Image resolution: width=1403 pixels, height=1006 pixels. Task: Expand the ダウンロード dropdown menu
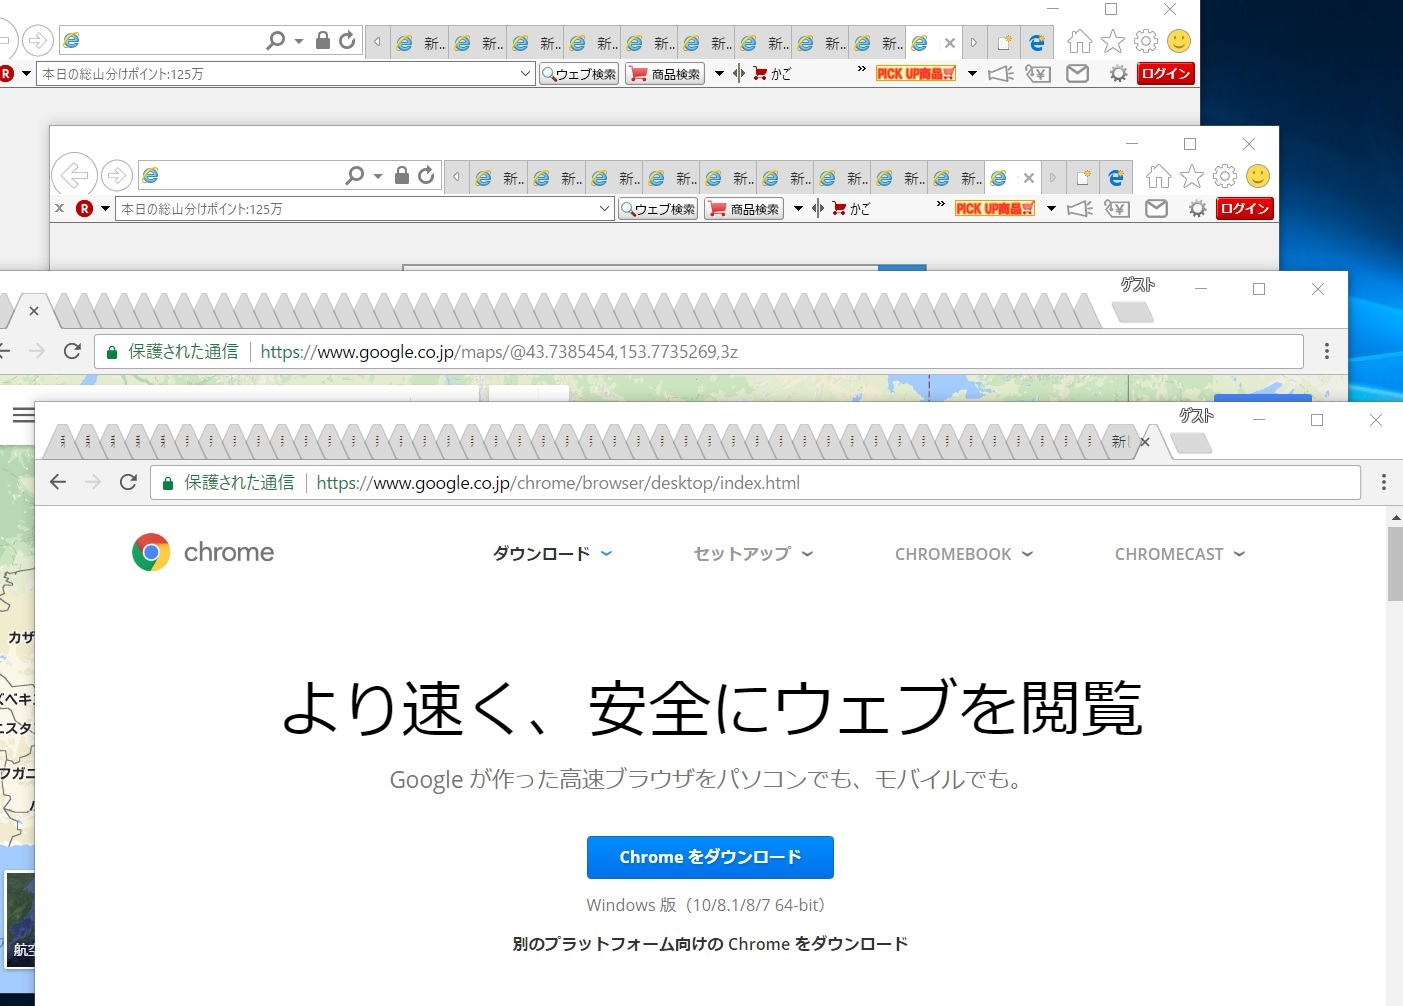tap(550, 553)
